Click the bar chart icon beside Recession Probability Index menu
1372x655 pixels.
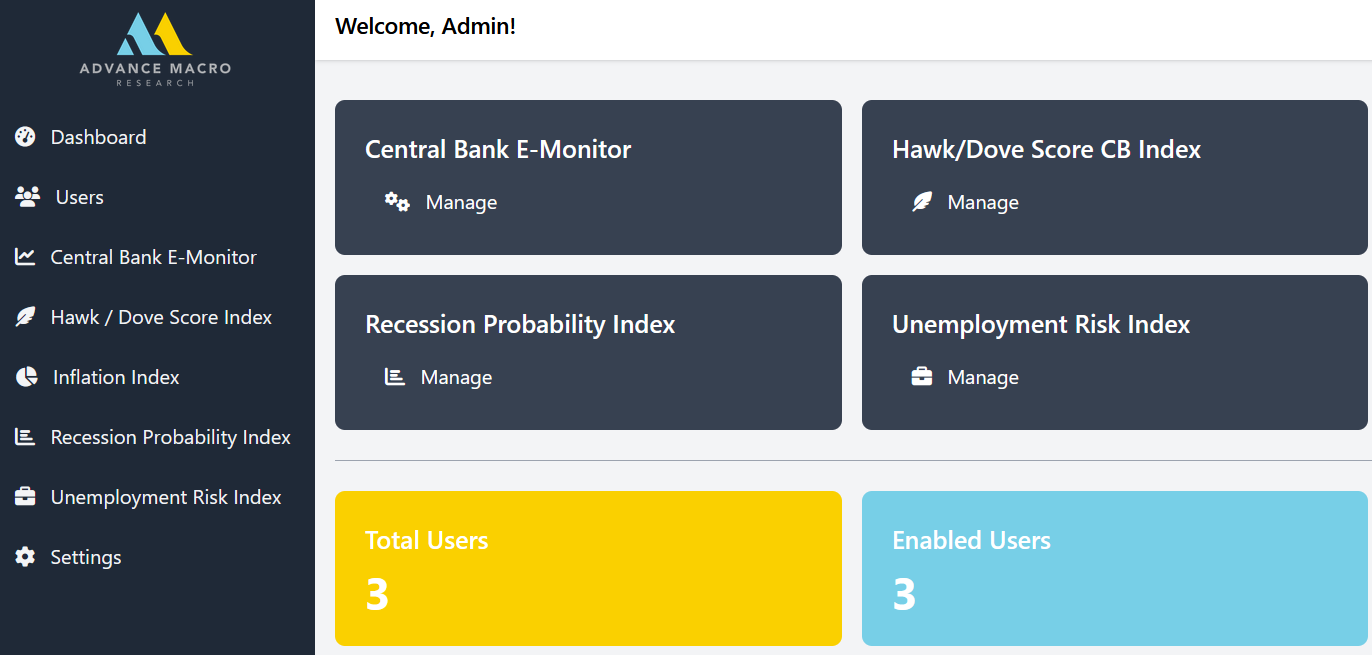(25, 437)
